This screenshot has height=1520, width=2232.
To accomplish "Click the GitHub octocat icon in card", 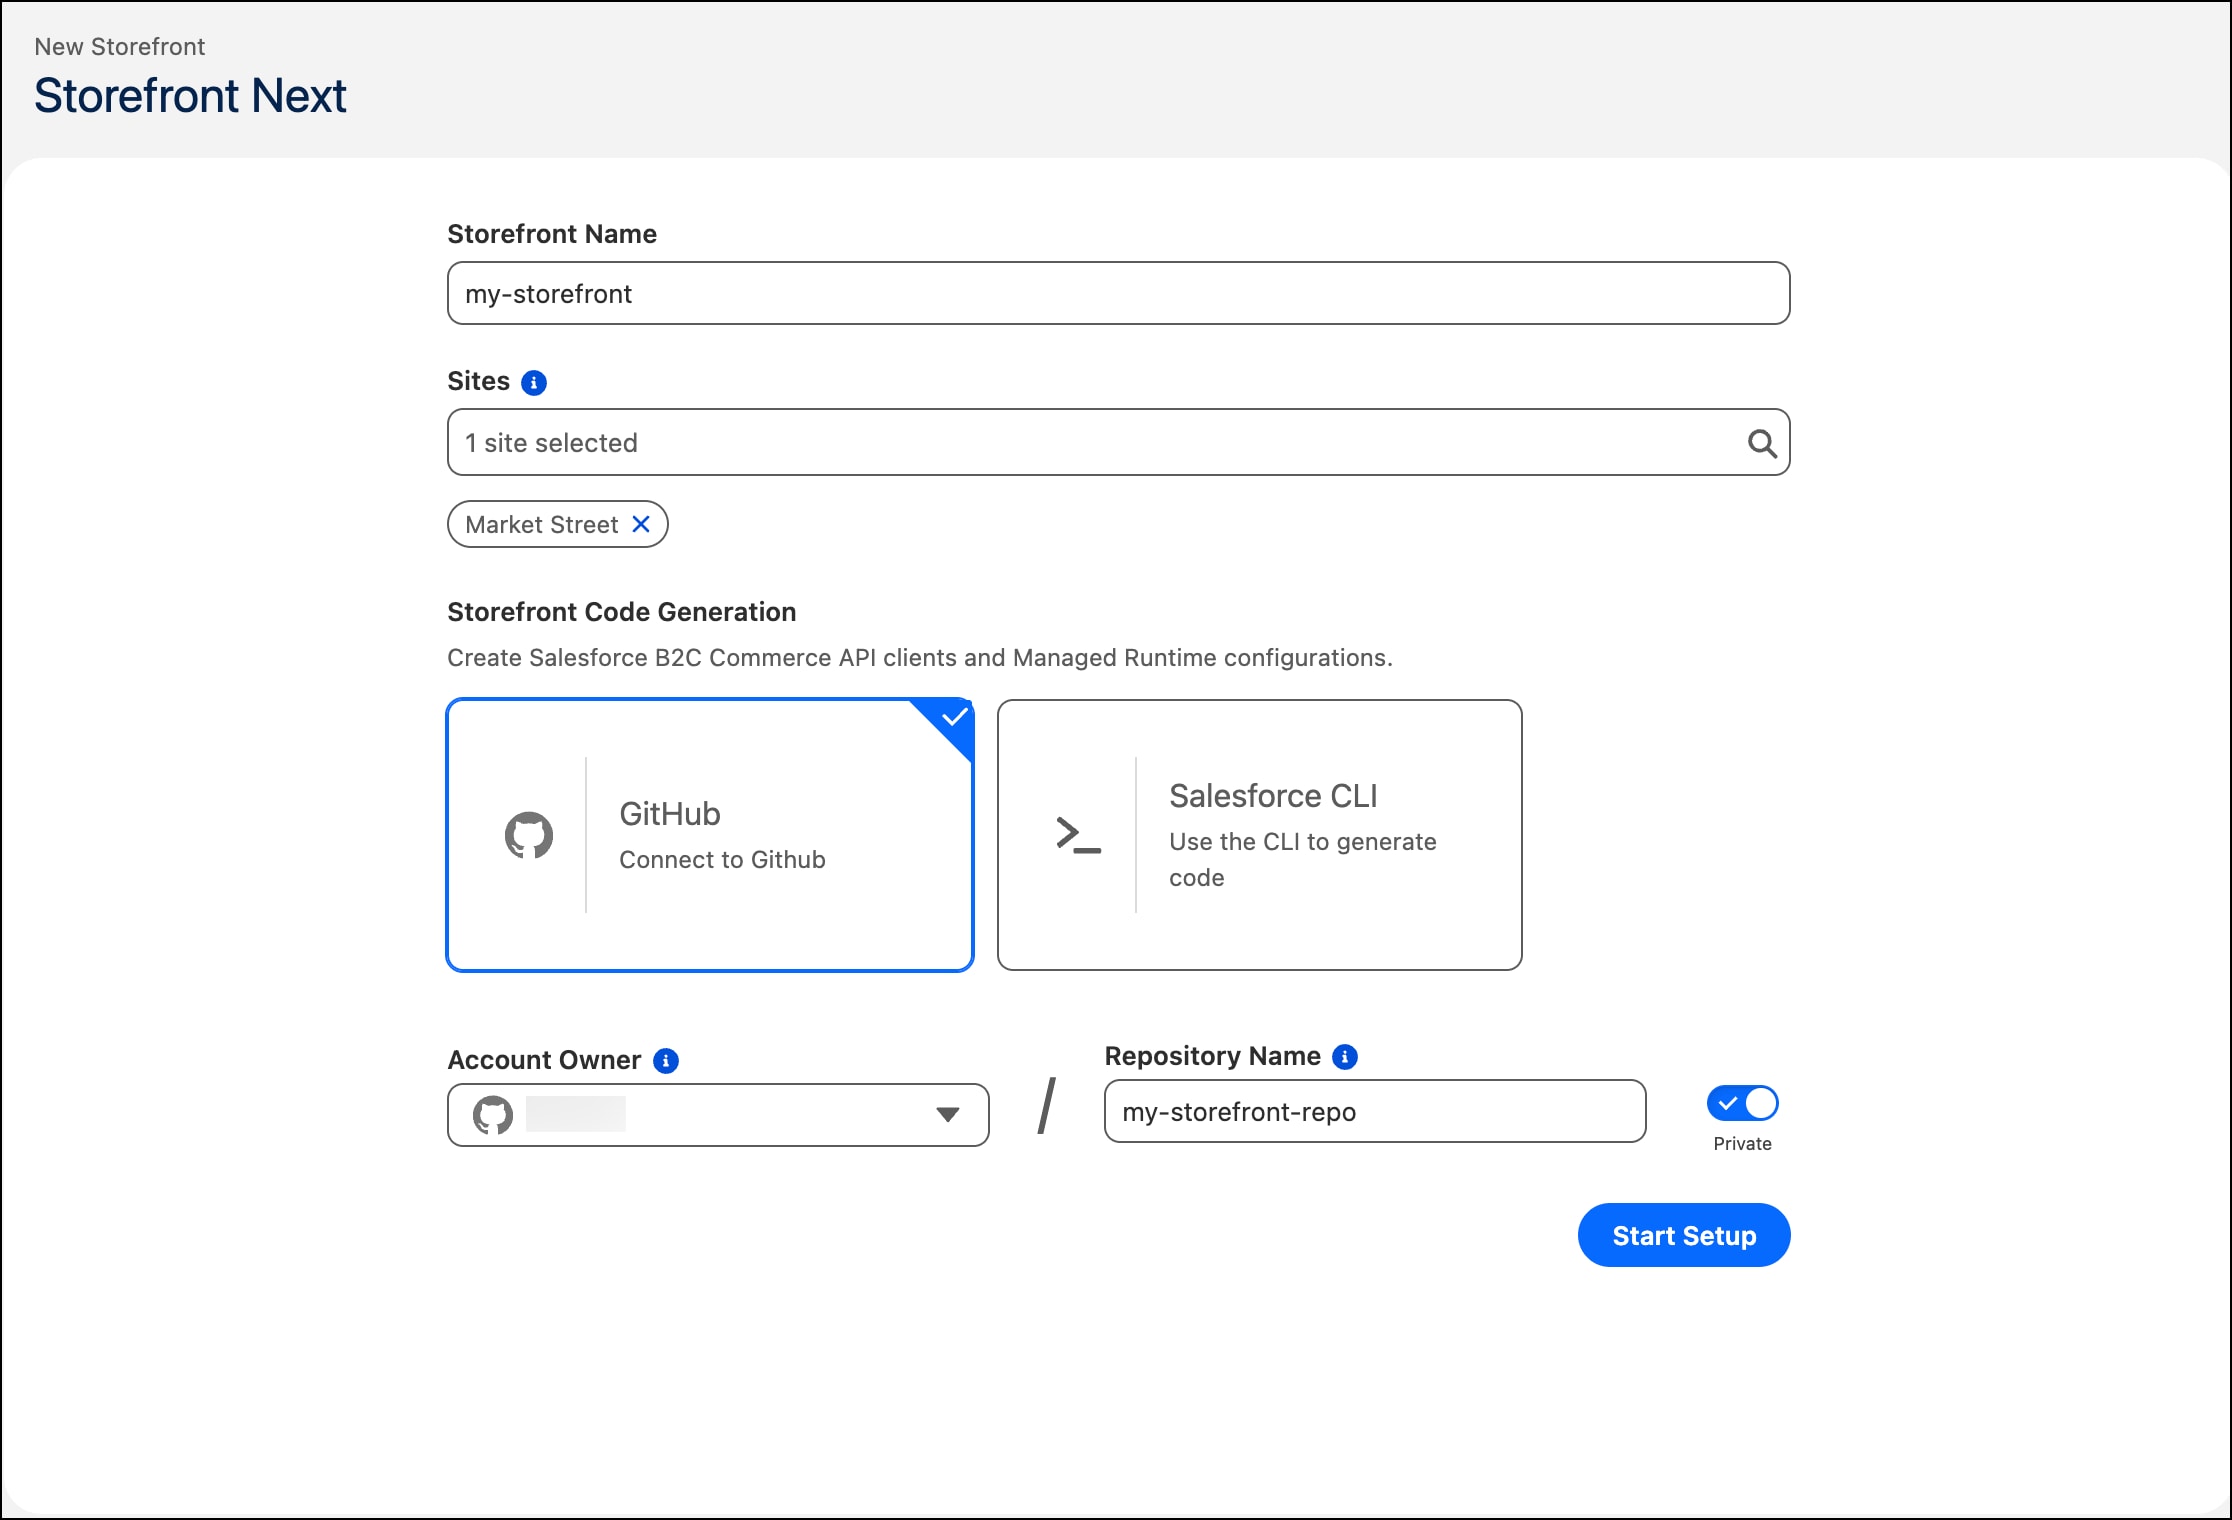I will tap(529, 835).
